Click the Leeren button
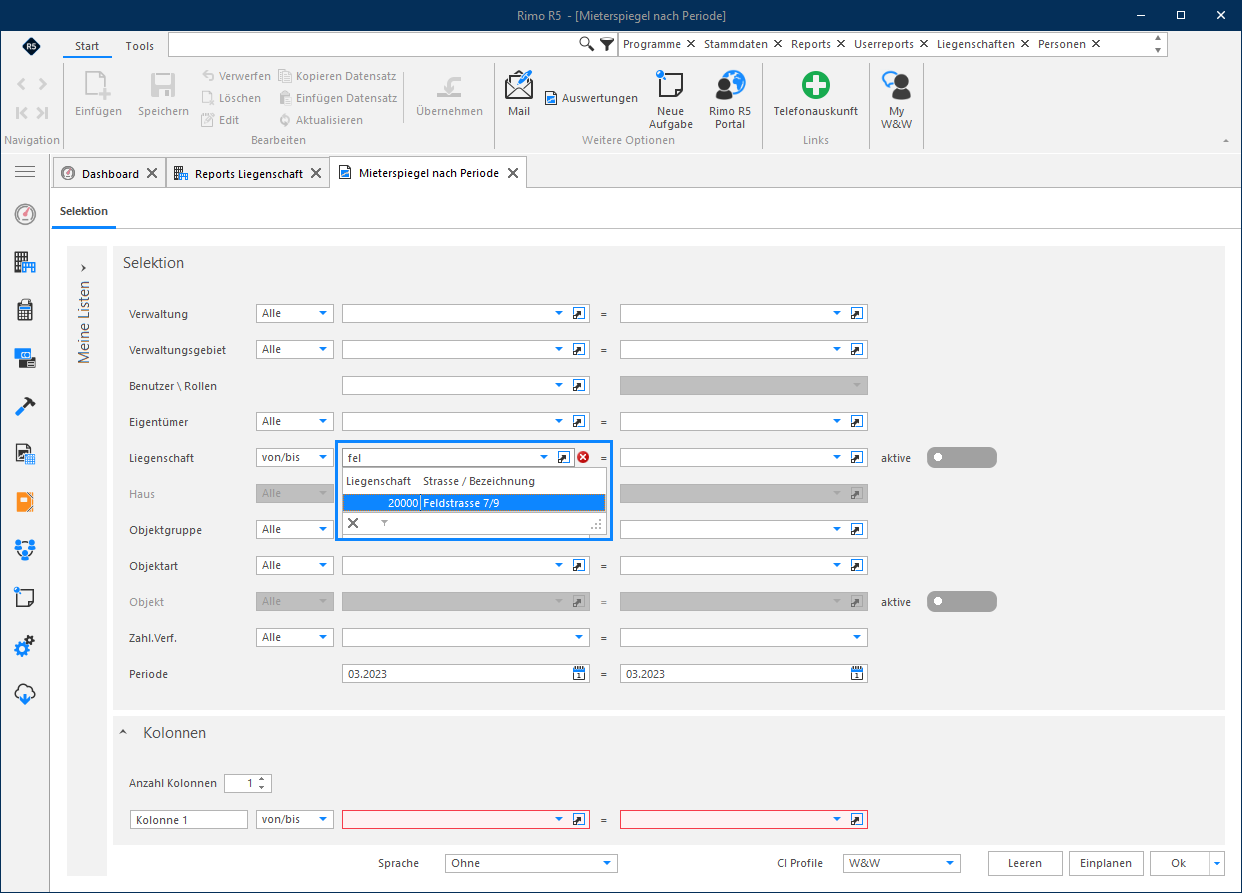The width and height of the screenshot is (1242, 893). 1025,863
